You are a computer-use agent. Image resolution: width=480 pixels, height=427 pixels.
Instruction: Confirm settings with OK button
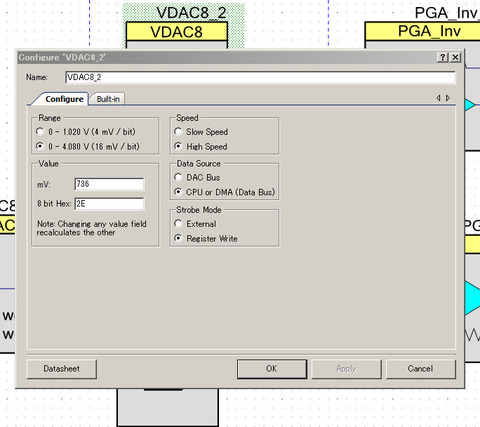272,369
